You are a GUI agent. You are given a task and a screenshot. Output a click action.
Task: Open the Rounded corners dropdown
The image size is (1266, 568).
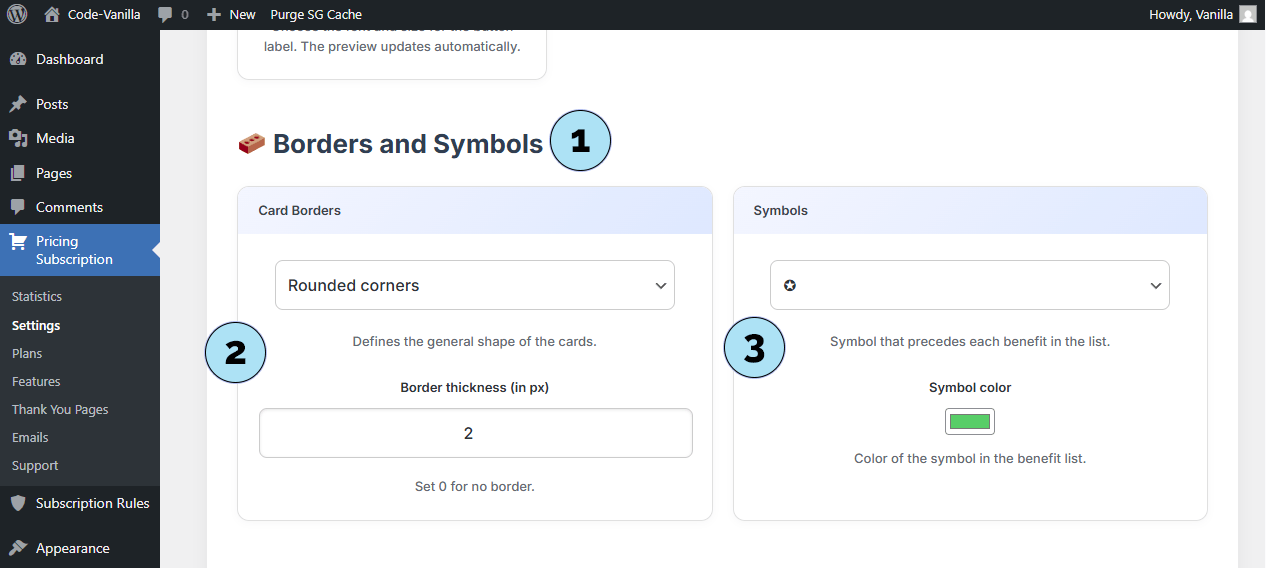click(x=474, y=285)
